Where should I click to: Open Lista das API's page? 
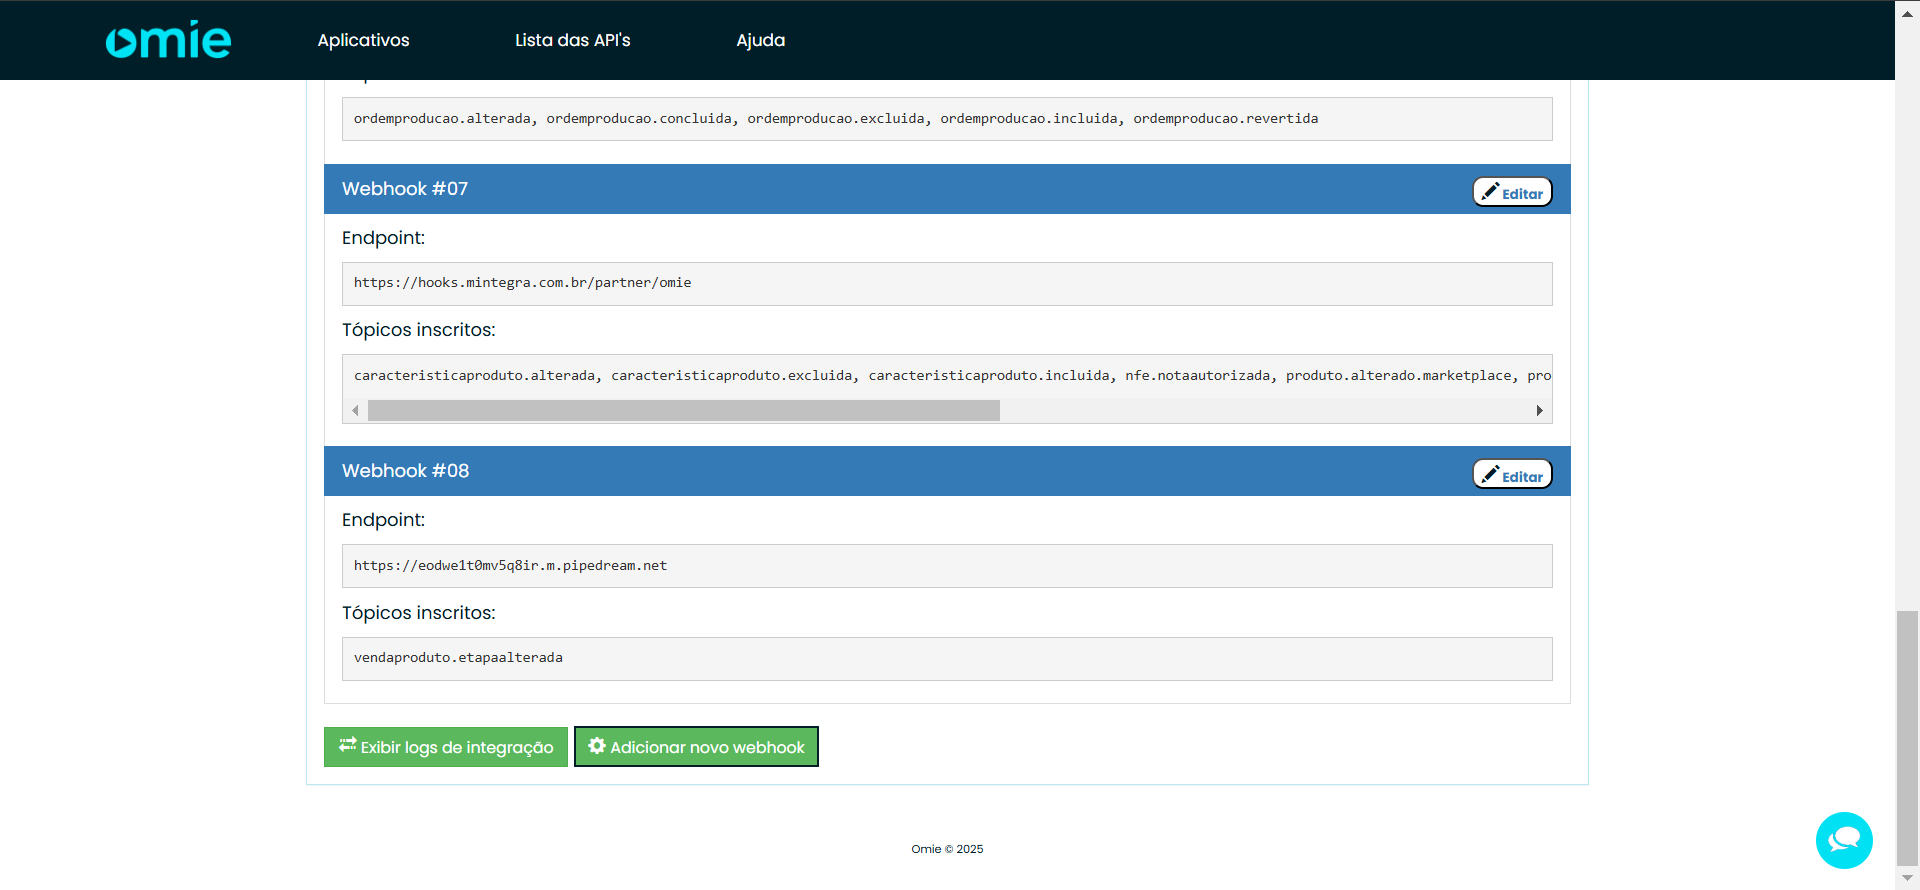pos(572,40)
